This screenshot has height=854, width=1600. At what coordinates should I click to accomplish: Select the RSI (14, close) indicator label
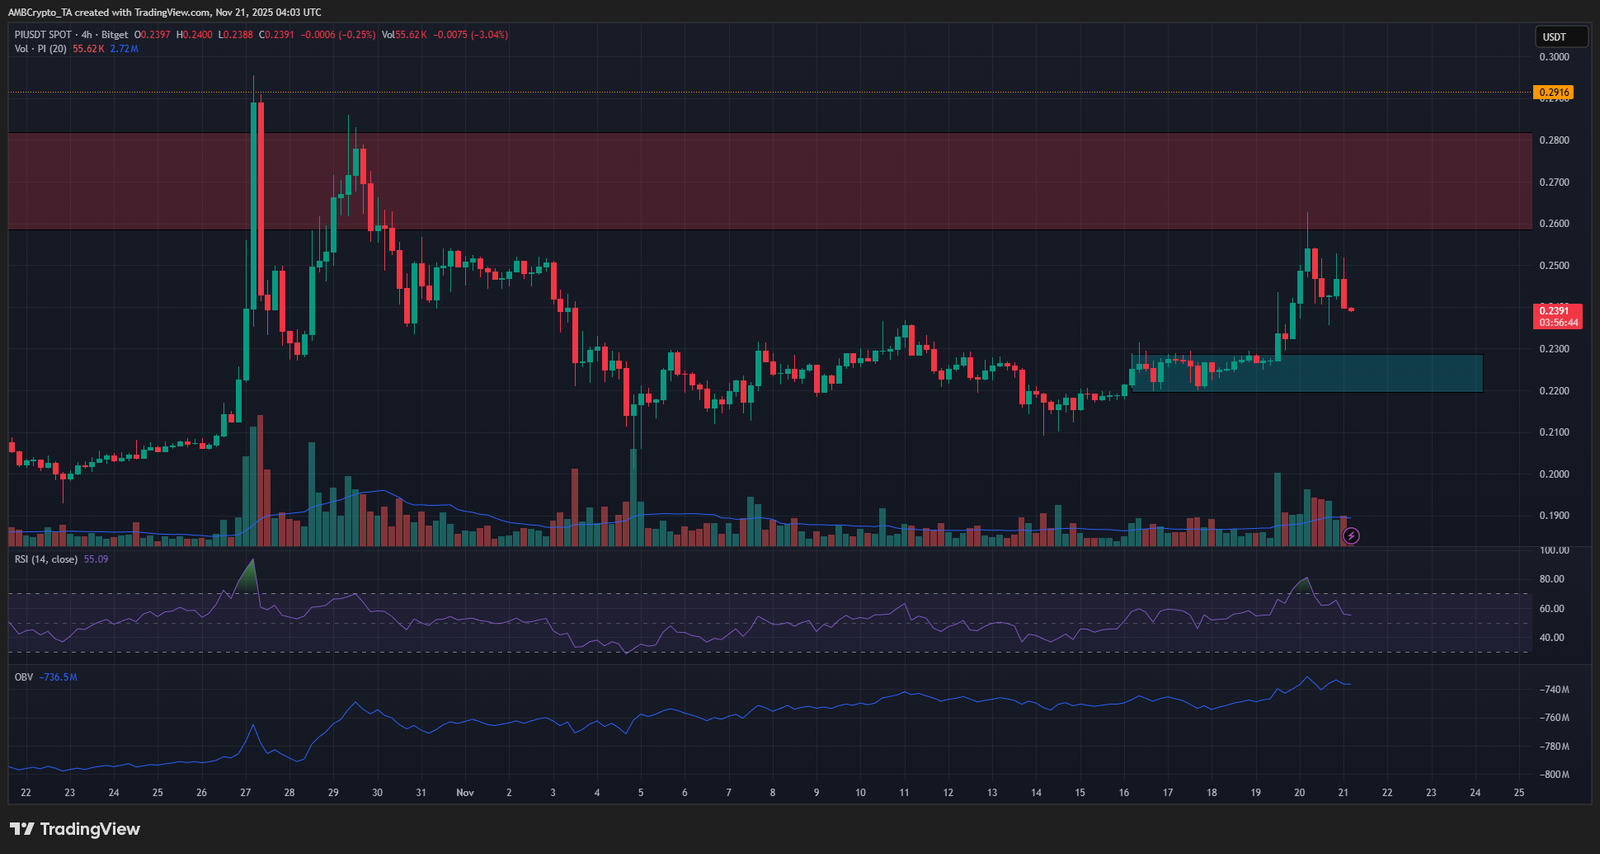point(46,559)
